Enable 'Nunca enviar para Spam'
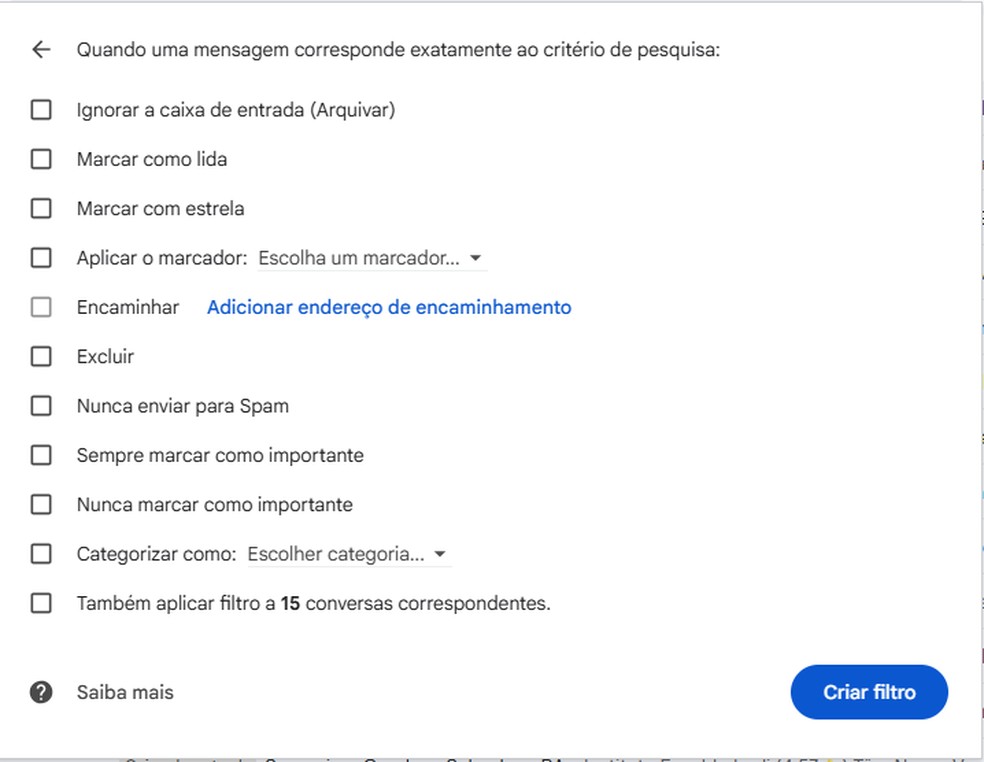The height and width of the screenshot is (762, 984). [40, 405]
